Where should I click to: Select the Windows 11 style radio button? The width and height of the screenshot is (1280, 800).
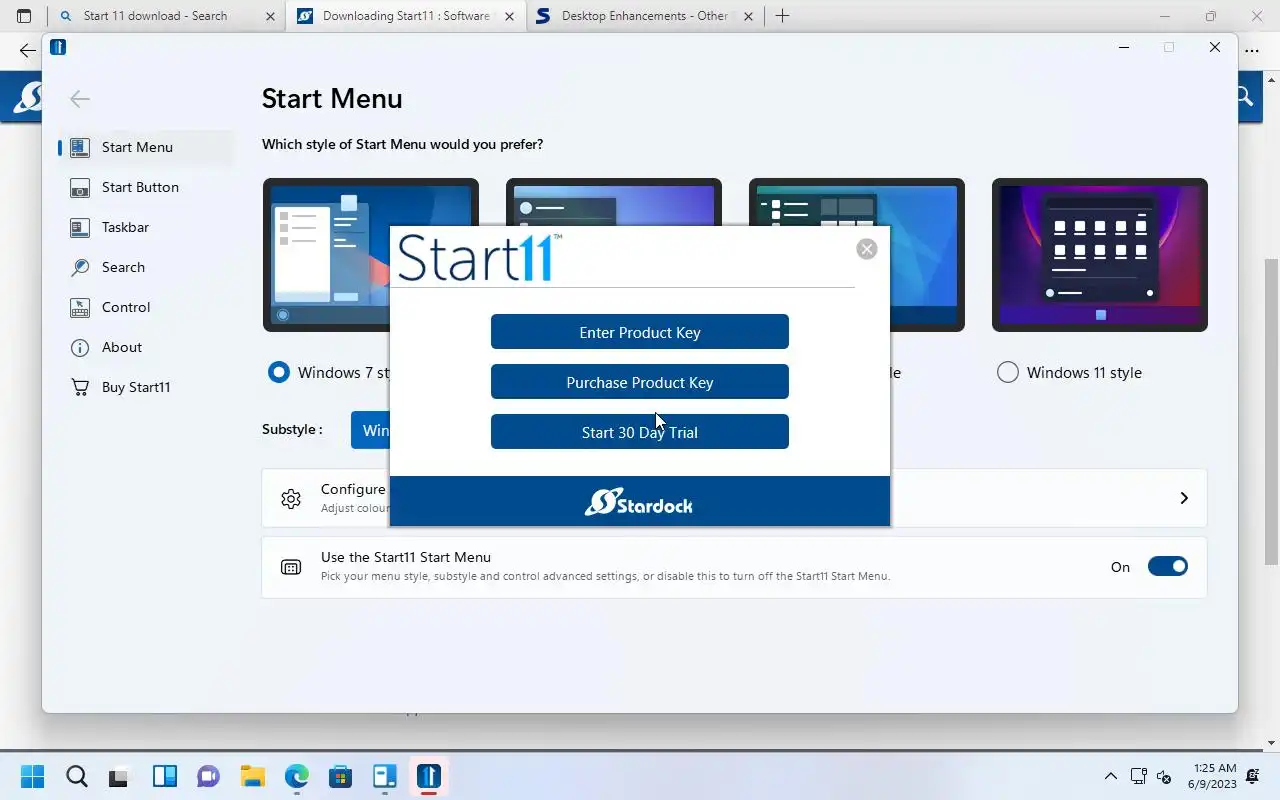(1008, 372)
